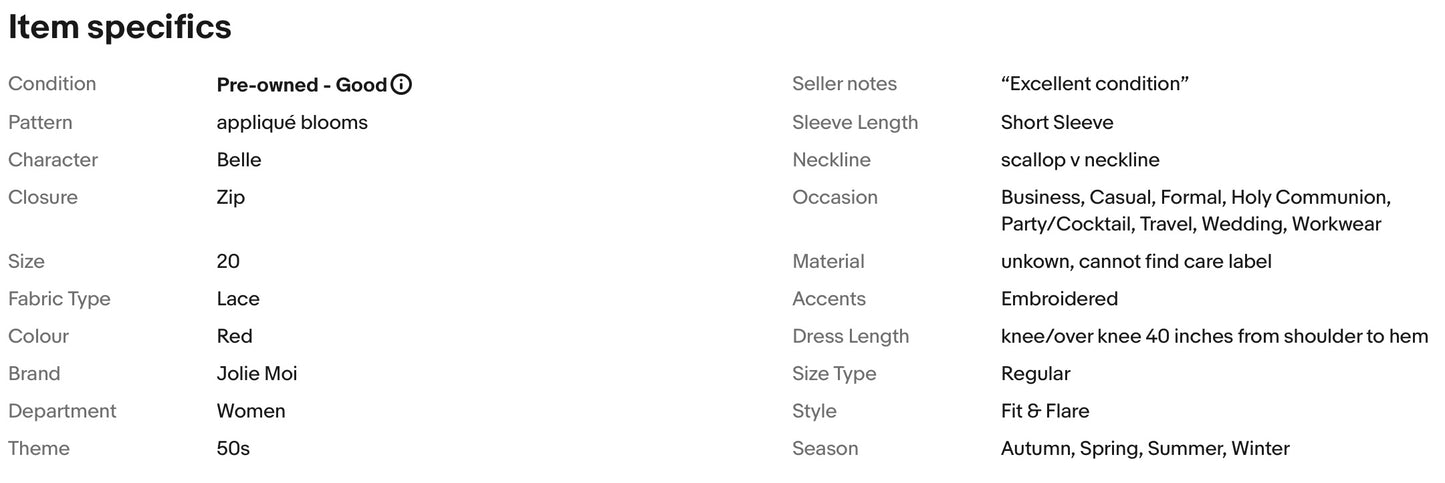Screen dimensions: 1445x483
Task: Click the Belle character value
Action: [239, 160]
